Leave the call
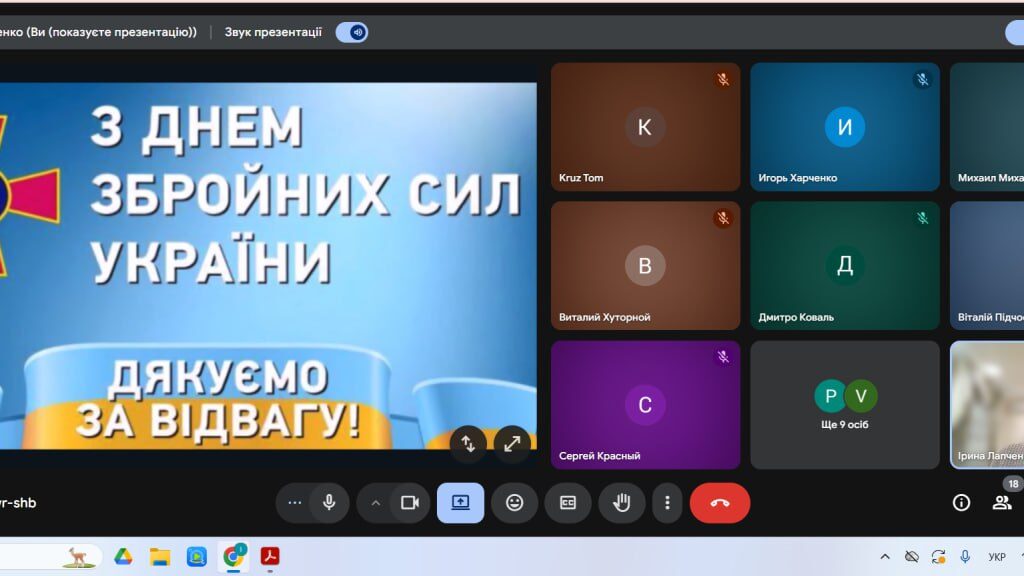The height and width of the screenshot is (576, 1024). click(x=720, y=504)
